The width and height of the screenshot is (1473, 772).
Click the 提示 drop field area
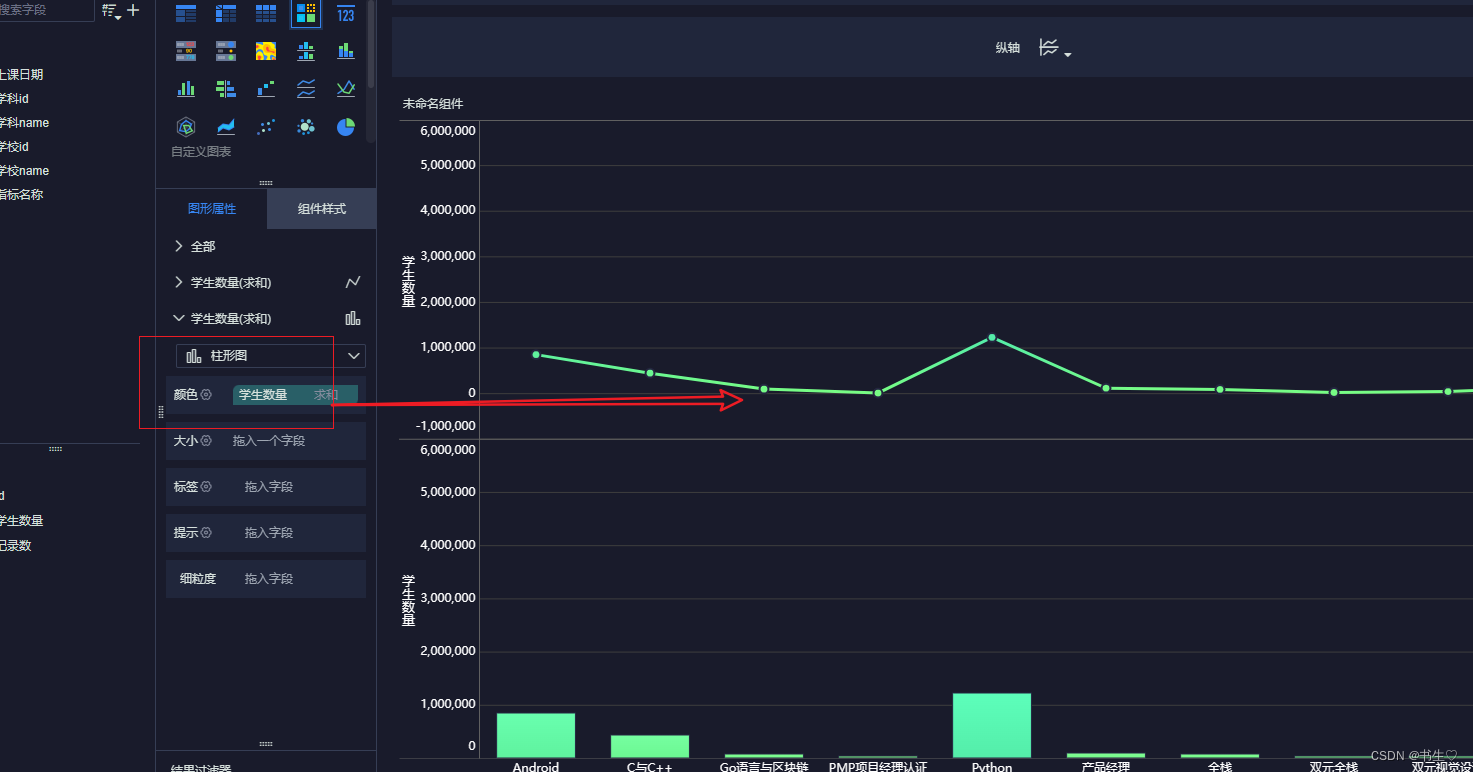click(x=266, y=533)
